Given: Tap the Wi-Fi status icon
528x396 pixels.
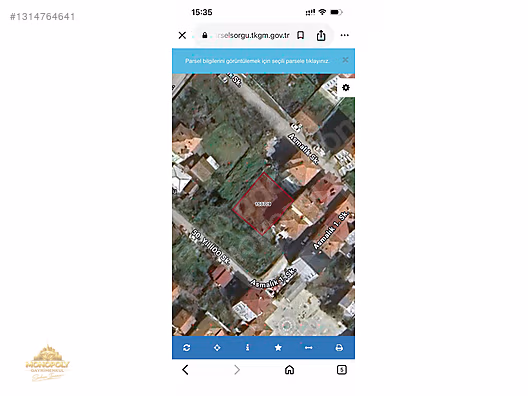Looking at the screenshot, I should [322, 12].
